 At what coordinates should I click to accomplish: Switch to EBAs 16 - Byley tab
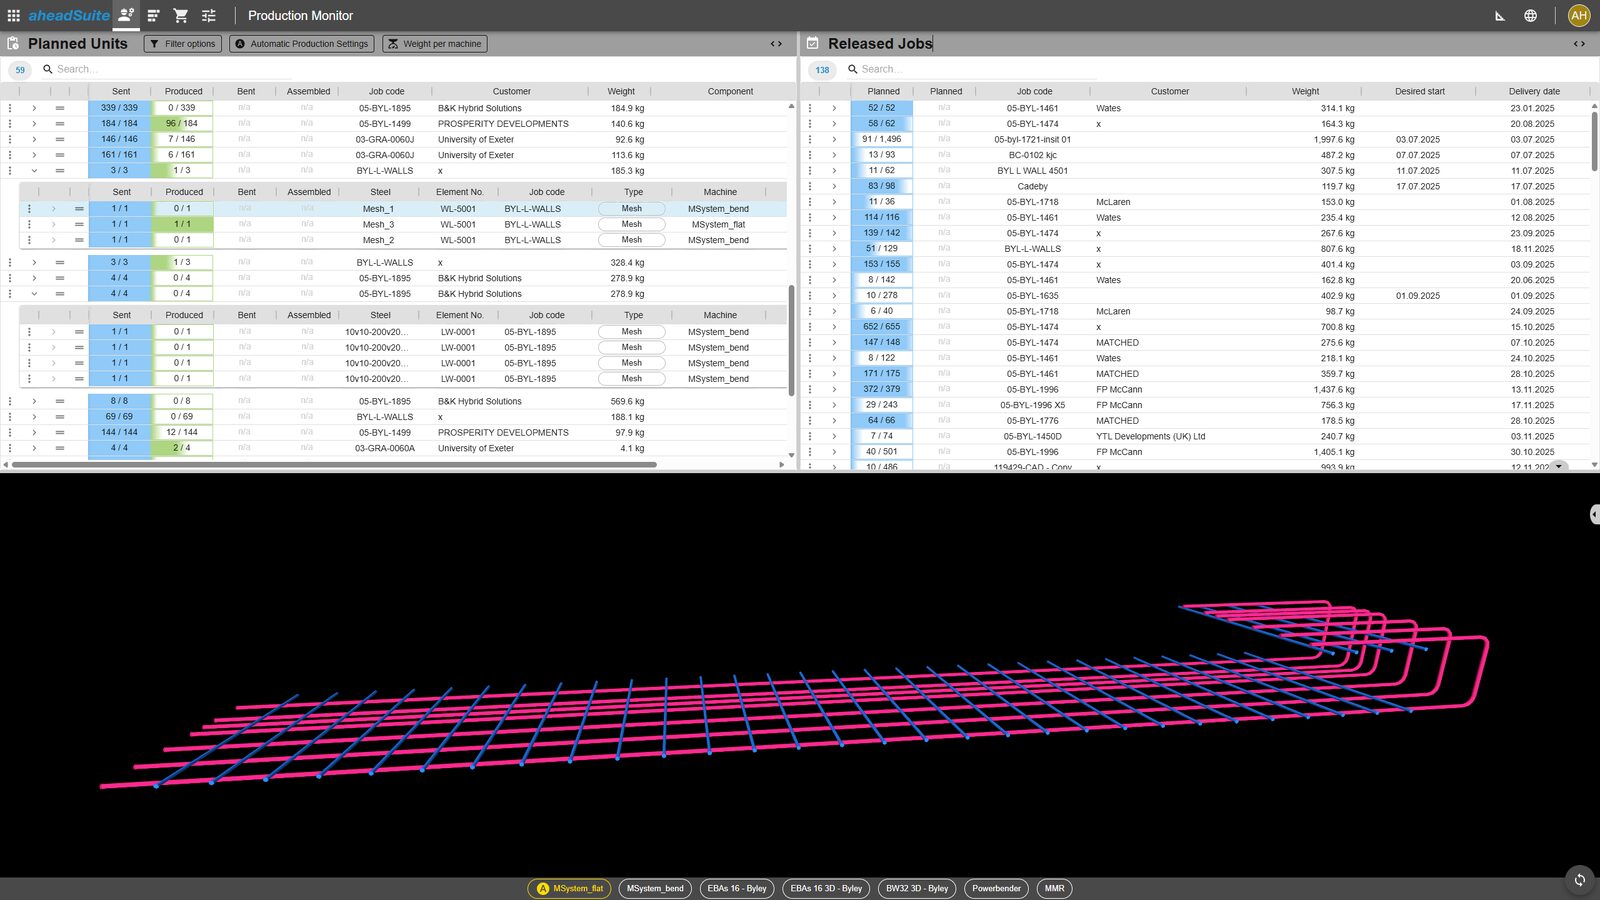coord(737,888)
